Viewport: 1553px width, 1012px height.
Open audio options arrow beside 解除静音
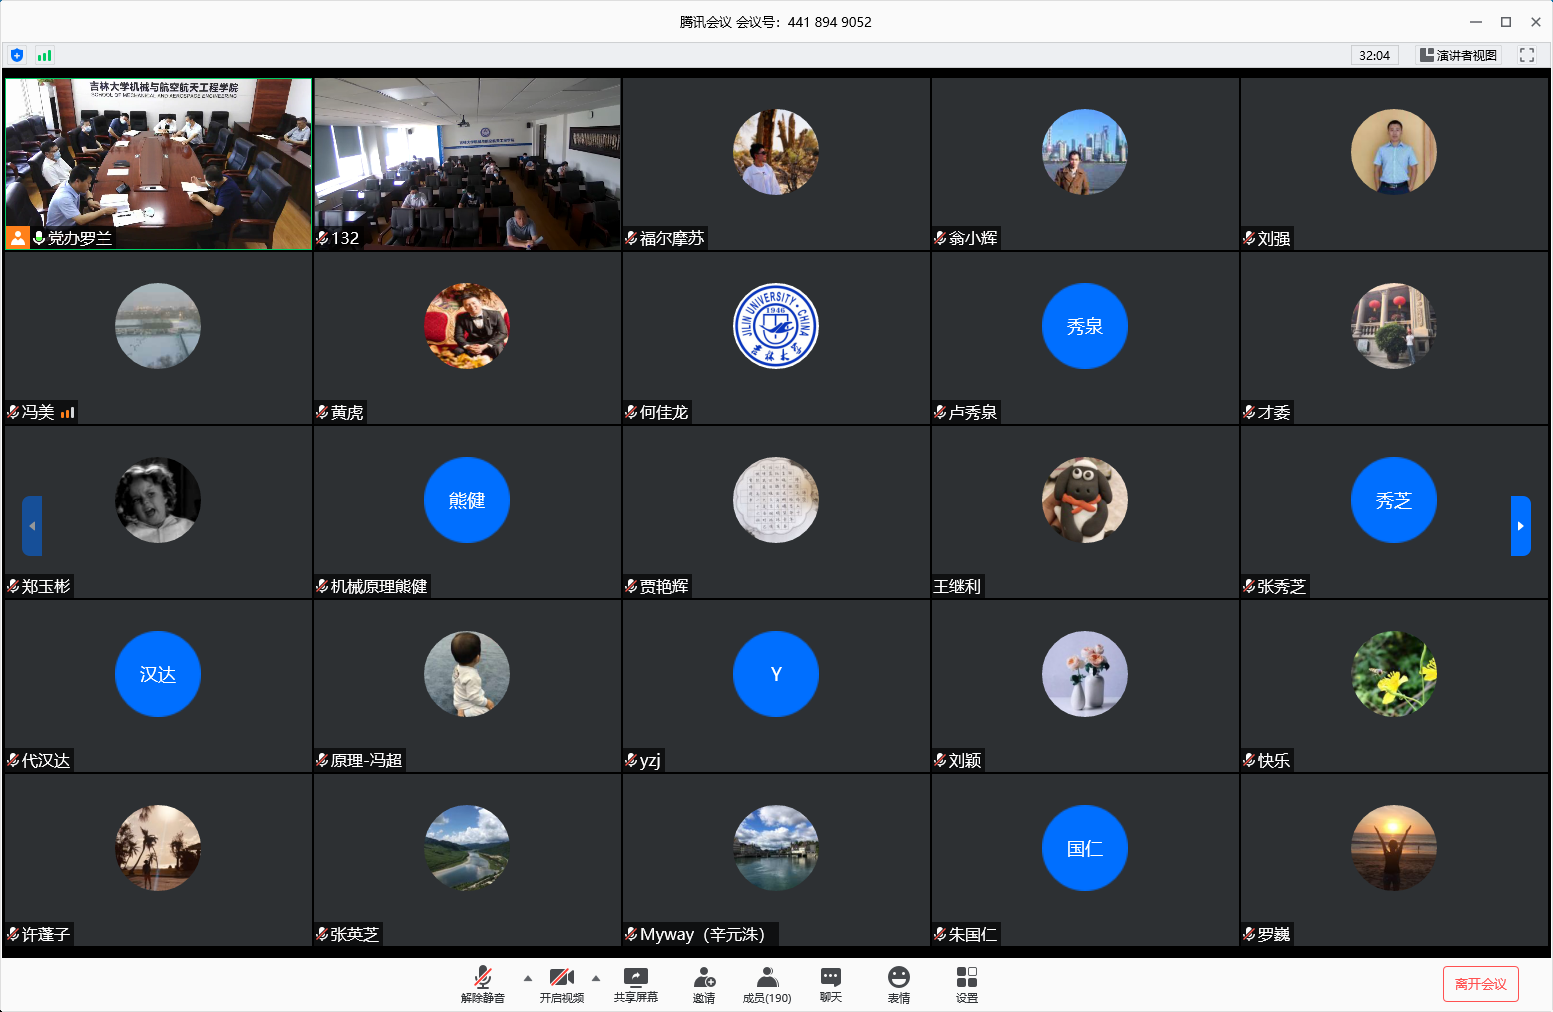pyautogui.click(x=528, y=978)
